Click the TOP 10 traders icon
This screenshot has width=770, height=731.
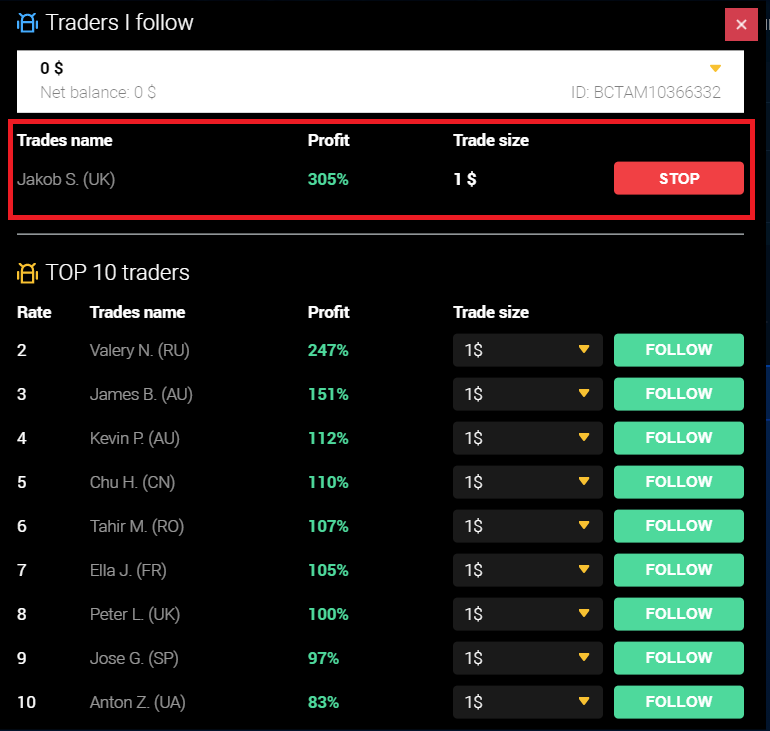pos(27,272)
